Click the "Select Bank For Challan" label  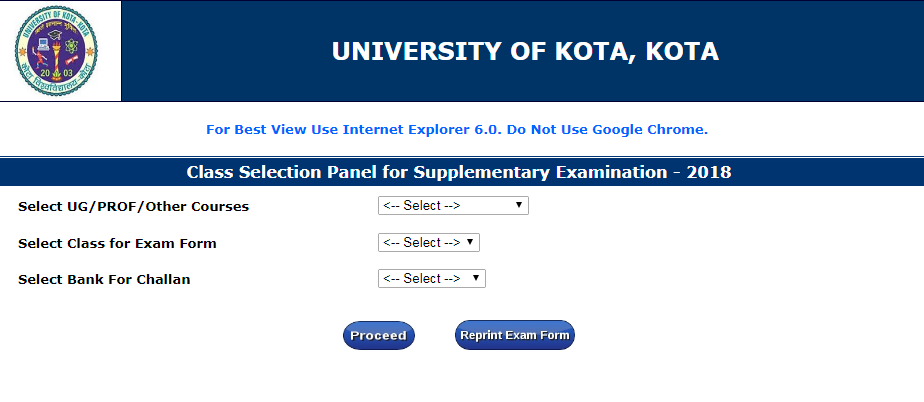point(104,279)
